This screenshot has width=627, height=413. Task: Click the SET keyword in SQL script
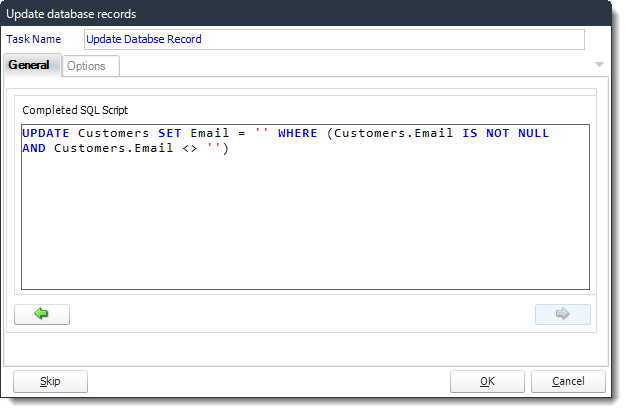(x=171, y=134)
